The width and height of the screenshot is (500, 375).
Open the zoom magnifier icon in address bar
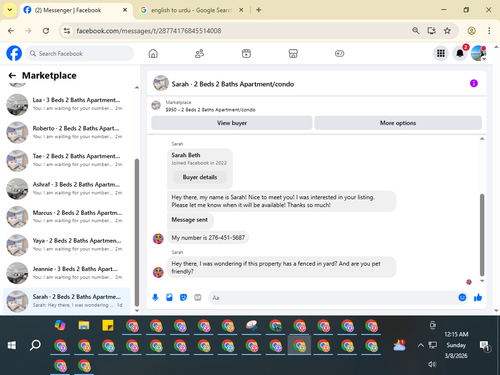click(415, 31)
